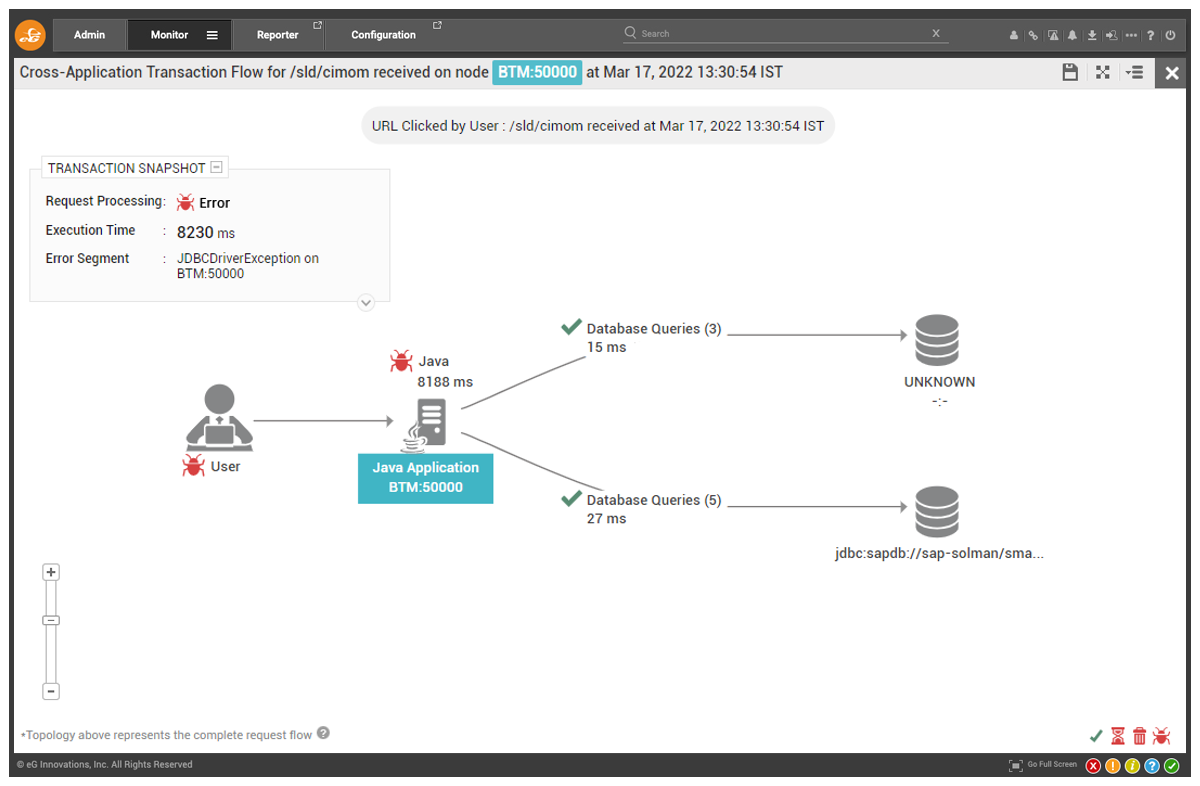Click the download icon in header
This screenshot has height=786, width=1200.
[1092, 35]
